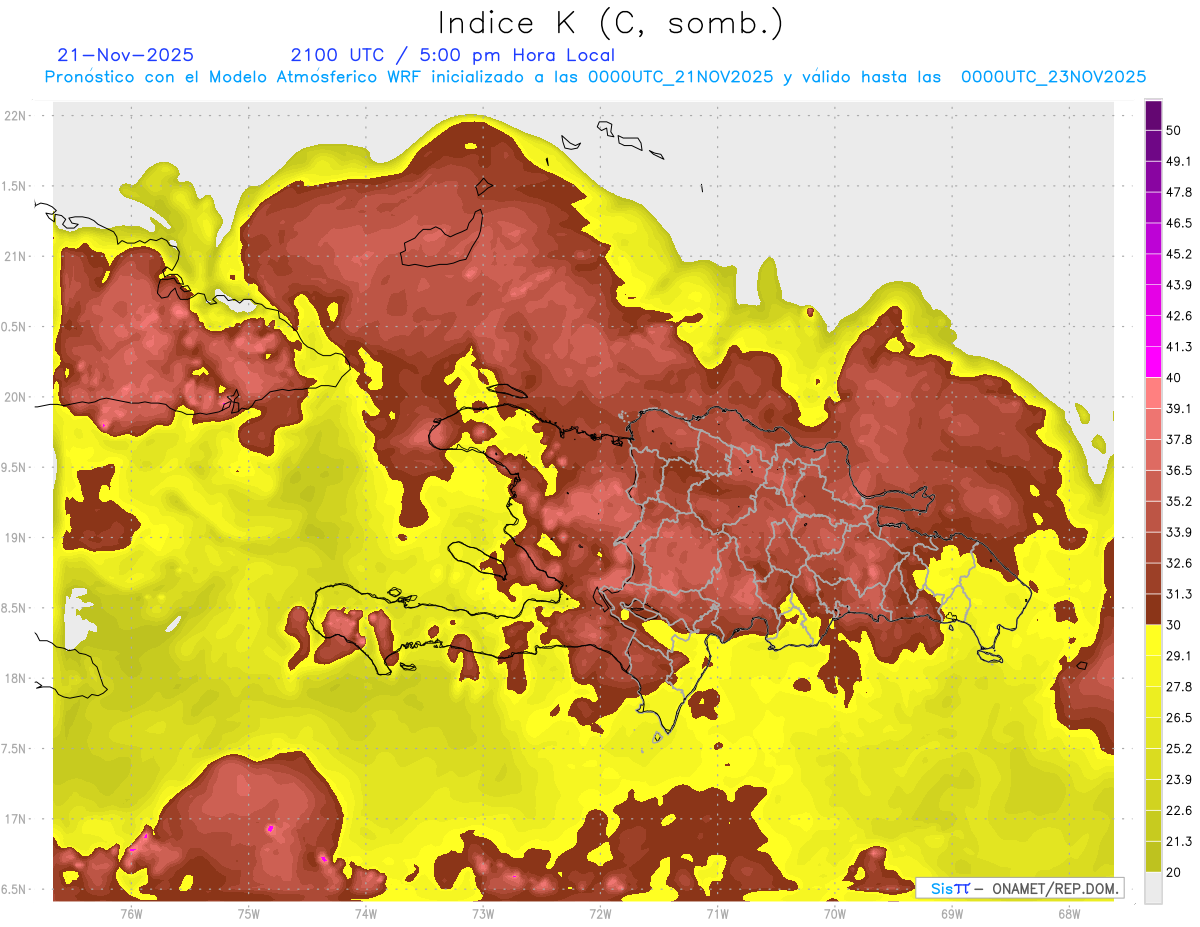Click the '69W' longitude label
Image resolution: width=1200 pixels, height=927 pixels.
[x=952, y=913]
